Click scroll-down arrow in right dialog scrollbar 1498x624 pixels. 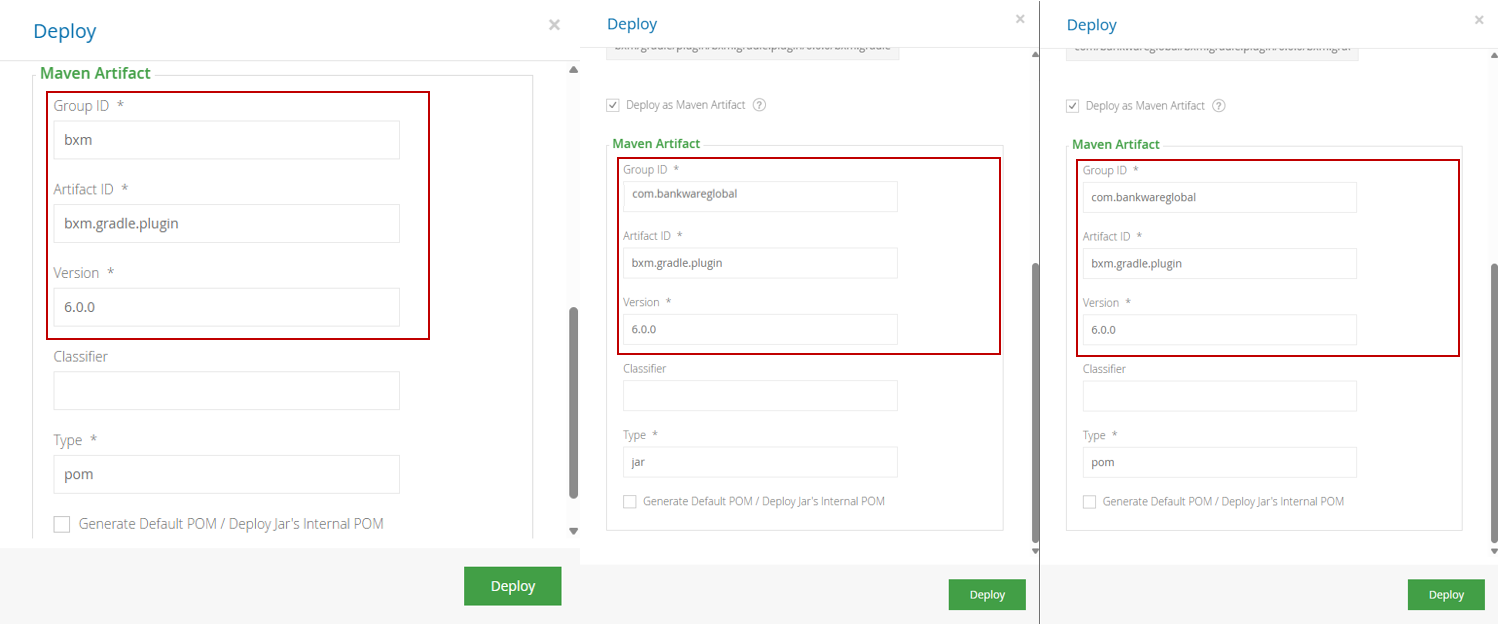click(1494, 551)
